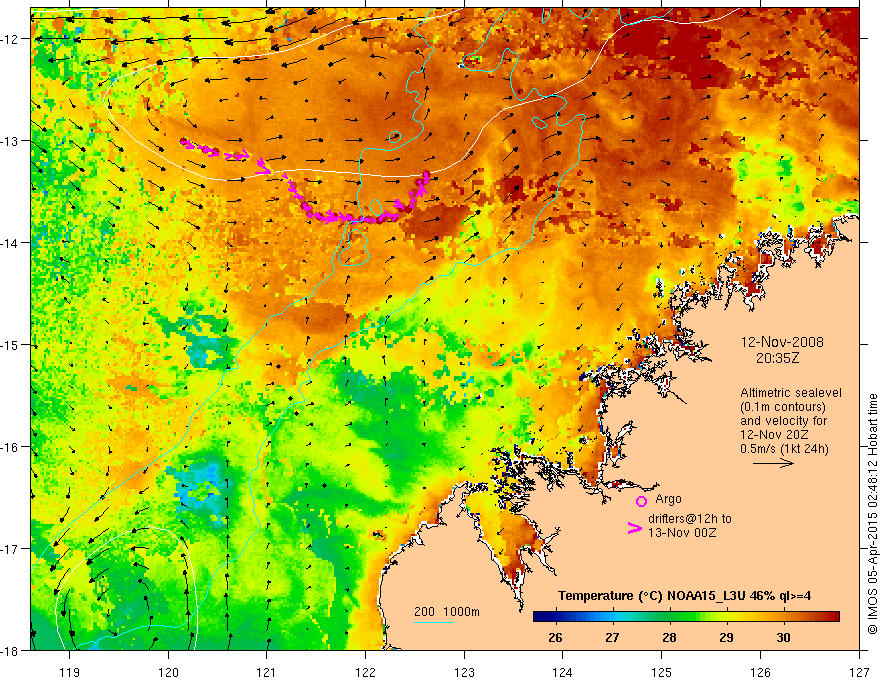Click the longitude axis label '119'
Image resolution: width=880 pixels, height=680 pixels.
point(70,672)
